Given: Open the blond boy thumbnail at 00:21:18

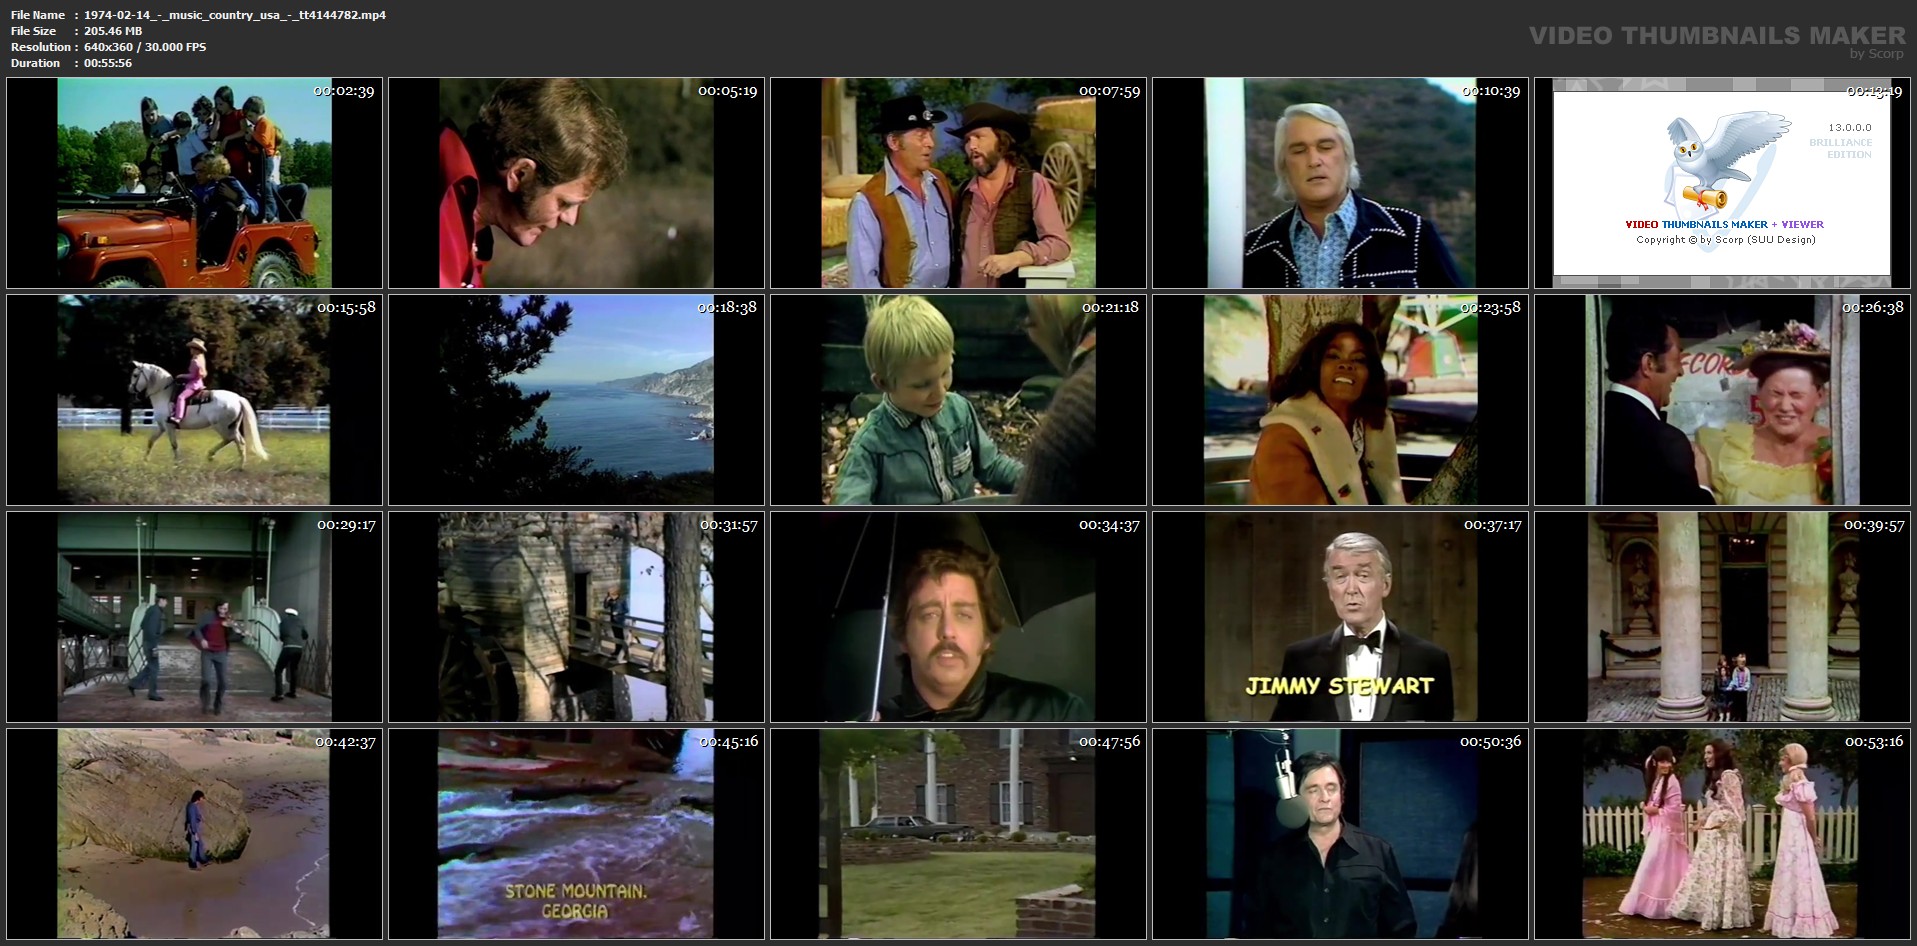Looking at the screenshot, I should point(958,400).
